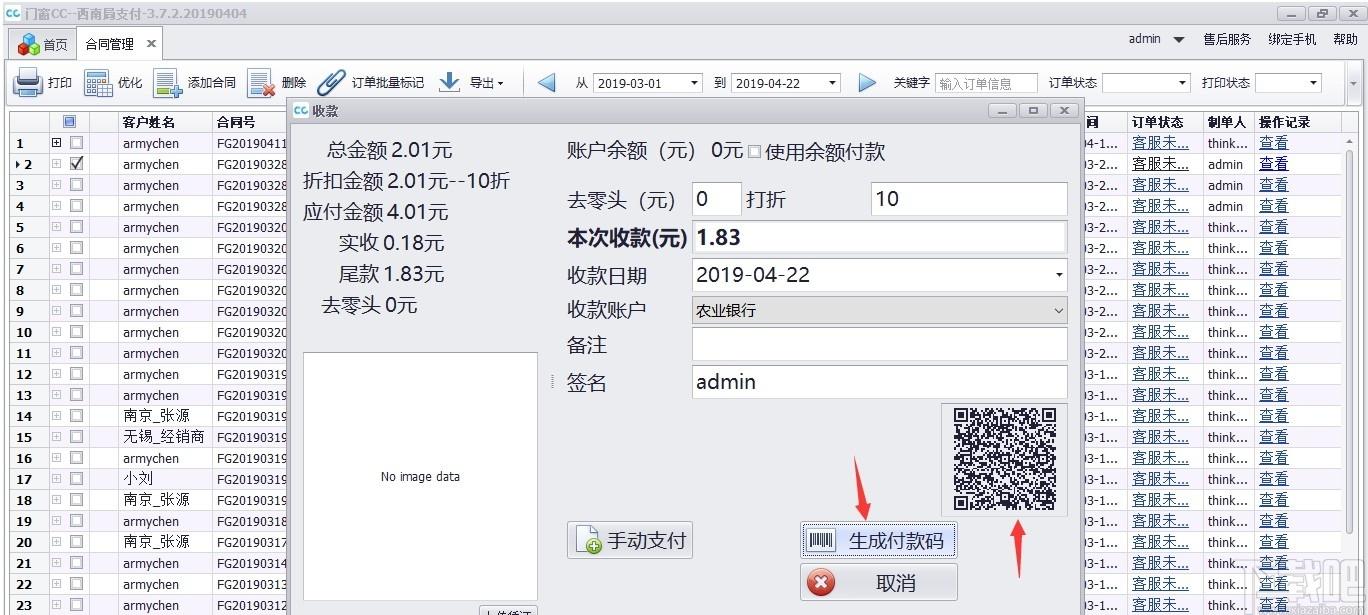
Task: Click the toolbar overflow arrow at far right
Action: [x=1354, y=84]
